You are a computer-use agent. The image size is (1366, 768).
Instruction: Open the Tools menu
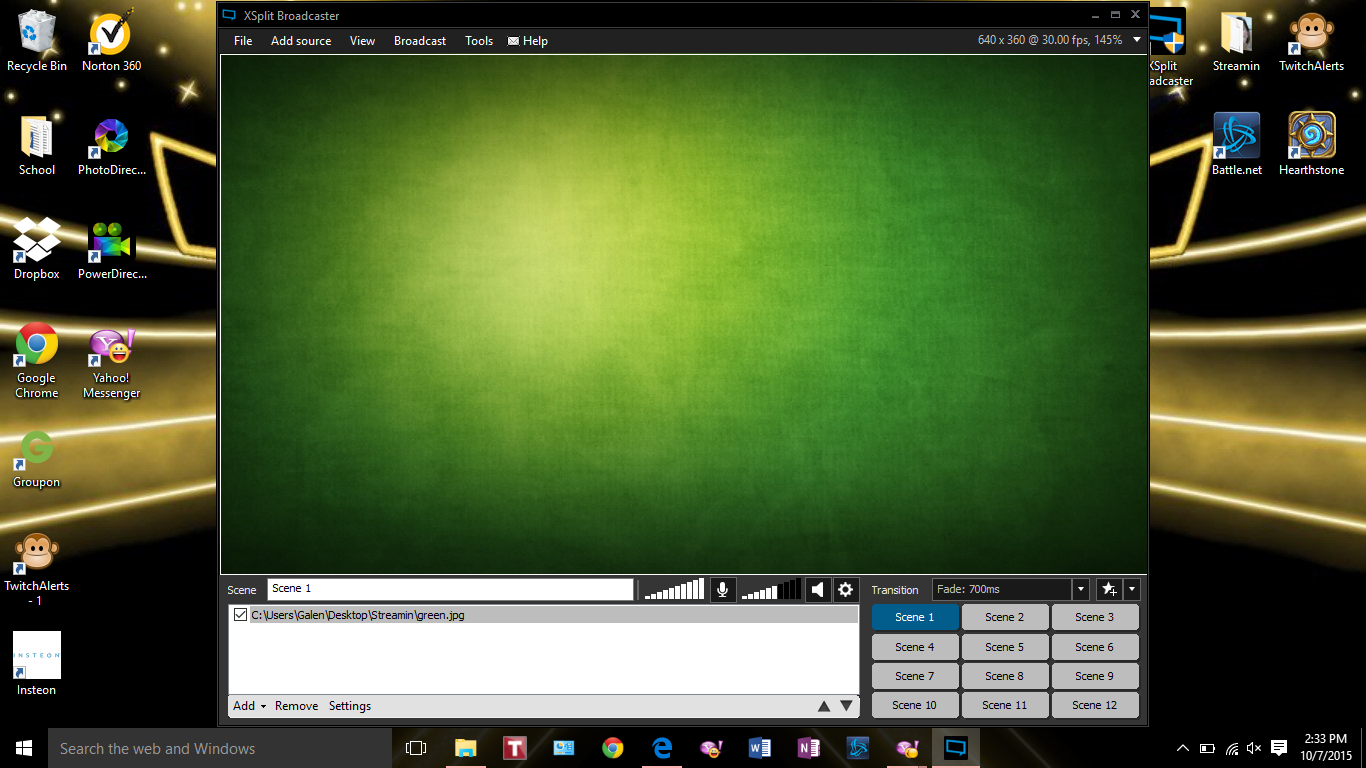pyautogui.click(x=478, y=41)
